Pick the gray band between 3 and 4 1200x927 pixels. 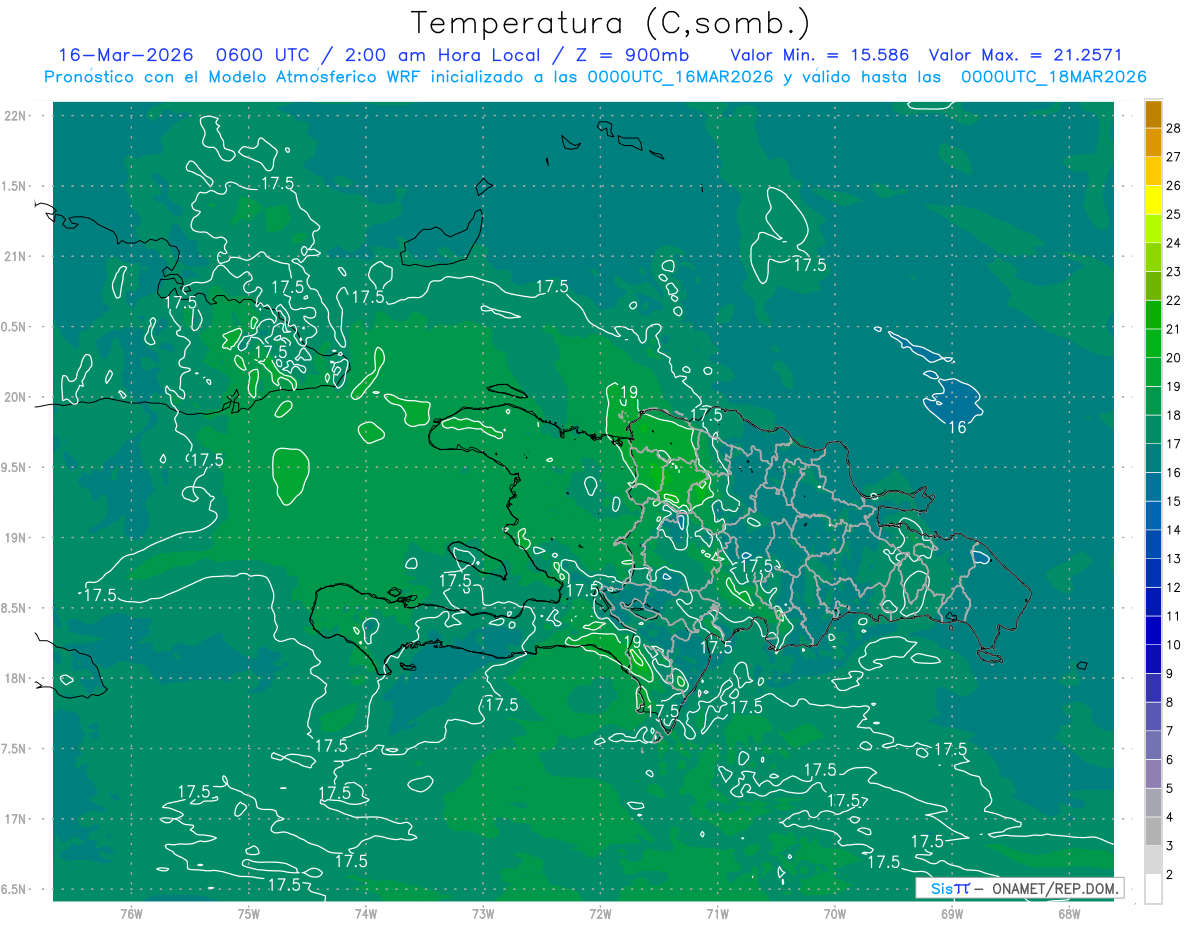1154,831
